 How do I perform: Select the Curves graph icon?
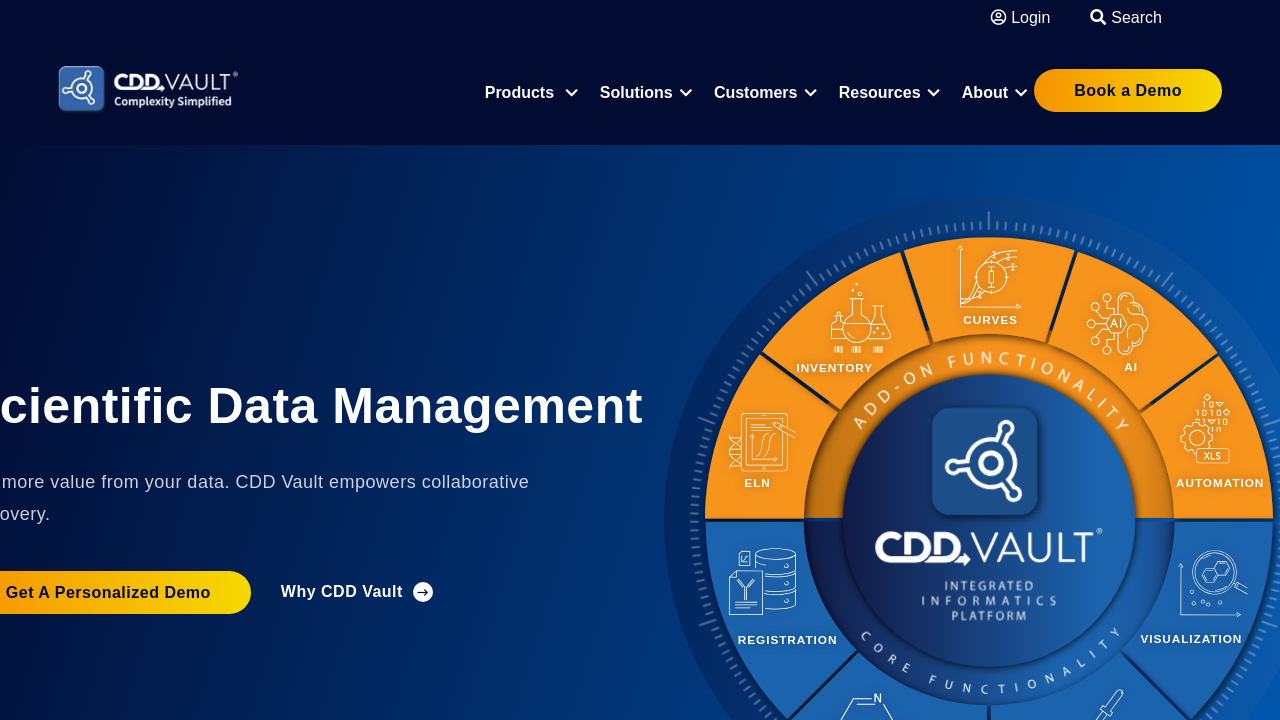point(989,278)
